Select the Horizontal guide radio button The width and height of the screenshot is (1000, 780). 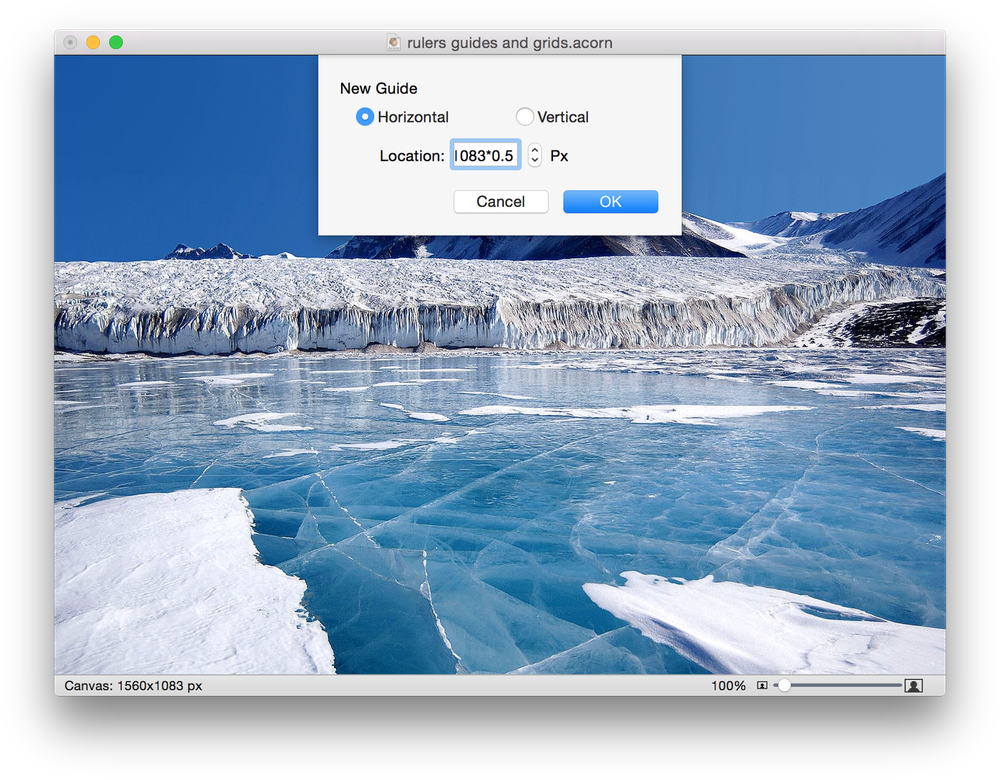(365, 116)
